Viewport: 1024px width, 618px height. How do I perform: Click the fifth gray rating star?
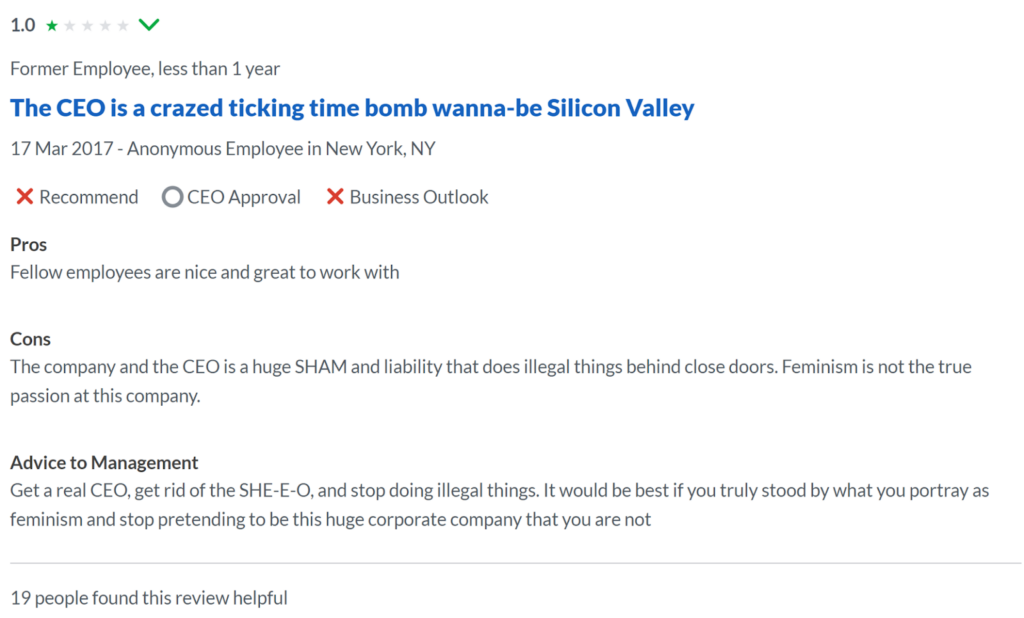(123, 25)
